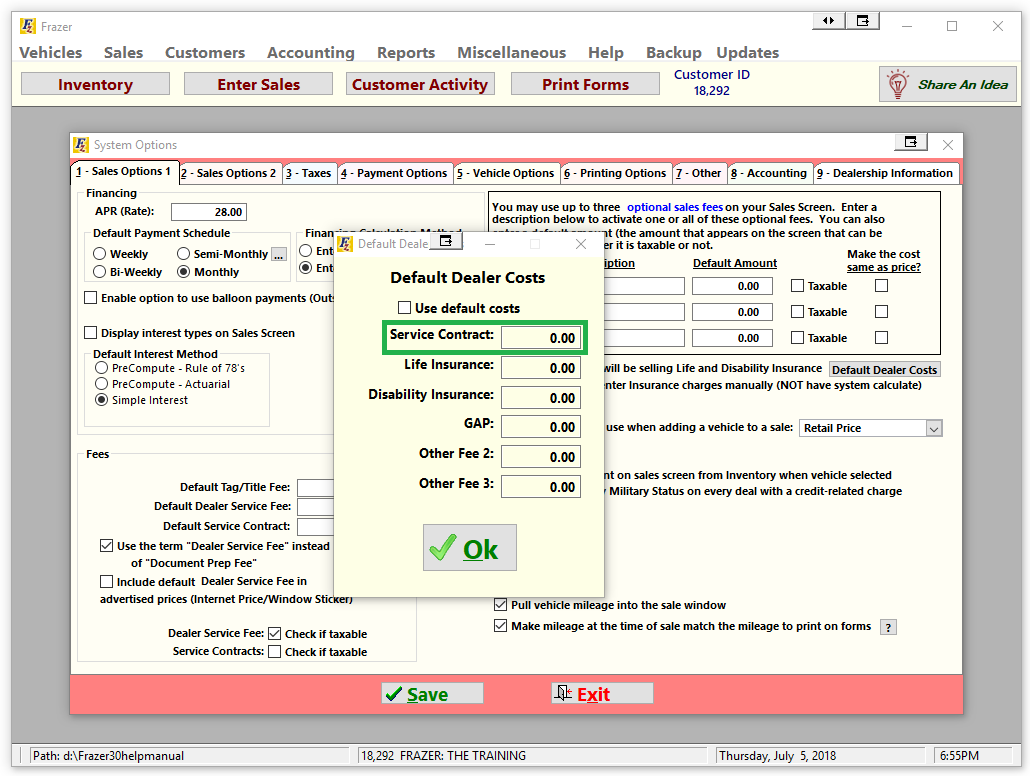This screenshot has height=776, width=1030.
Task: Click the Disability Insurance cost field
Action: [x=541, y=398]
